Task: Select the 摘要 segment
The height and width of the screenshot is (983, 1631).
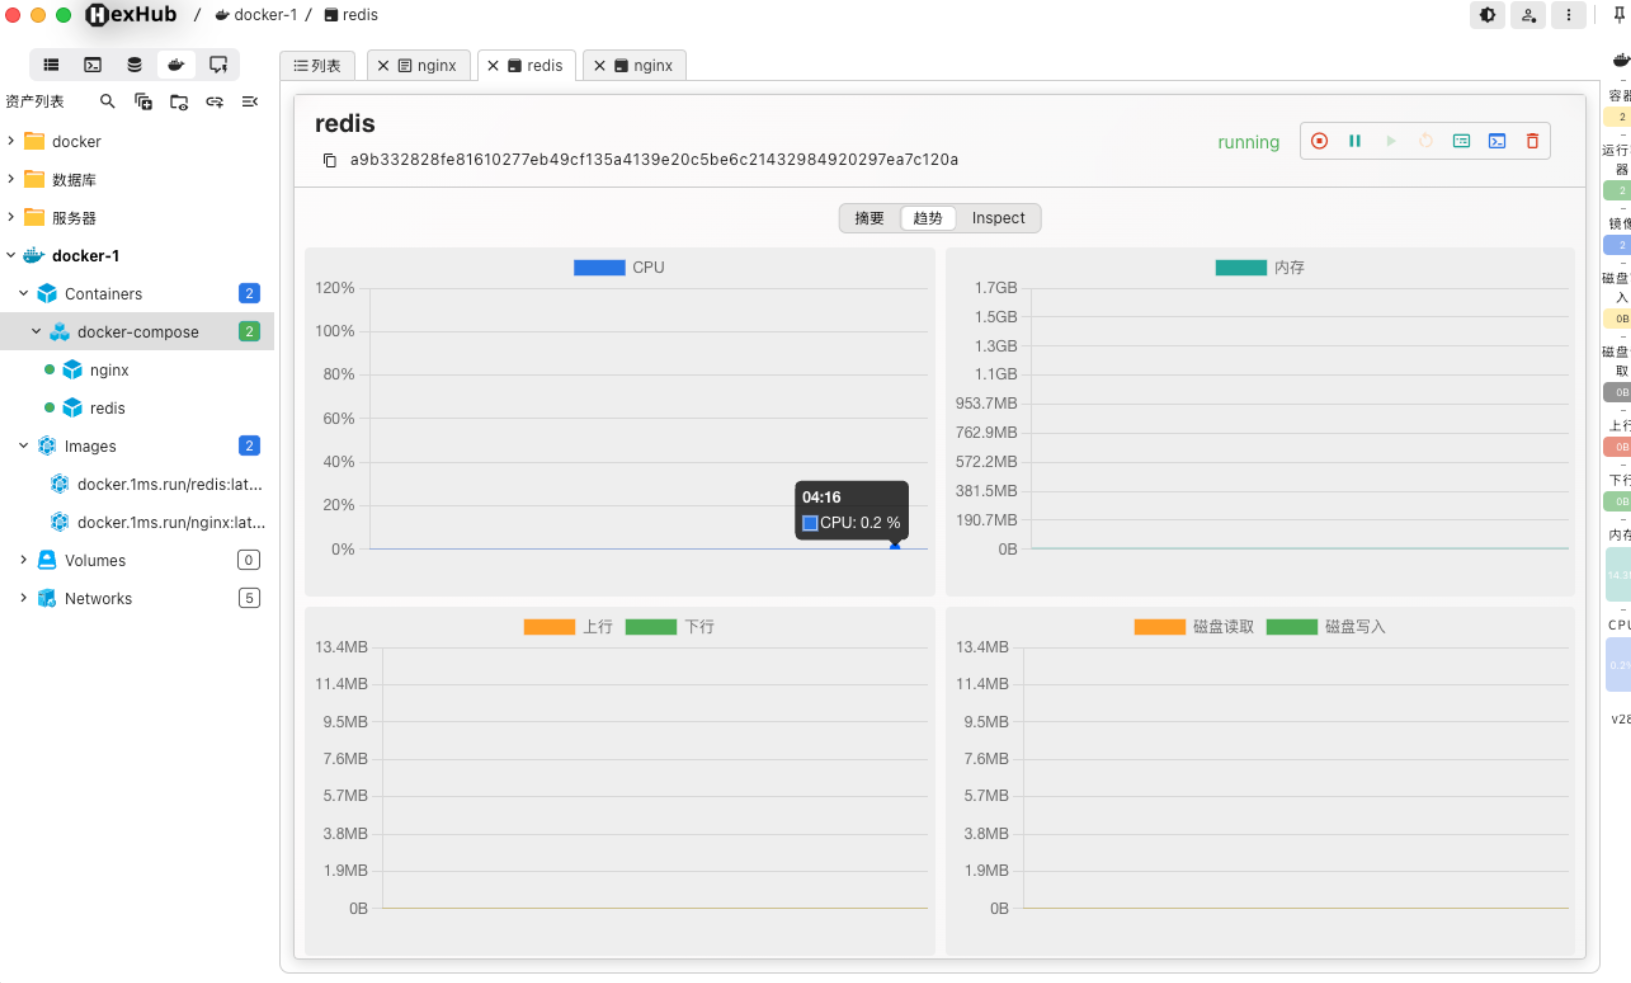Action: (869, 218)
